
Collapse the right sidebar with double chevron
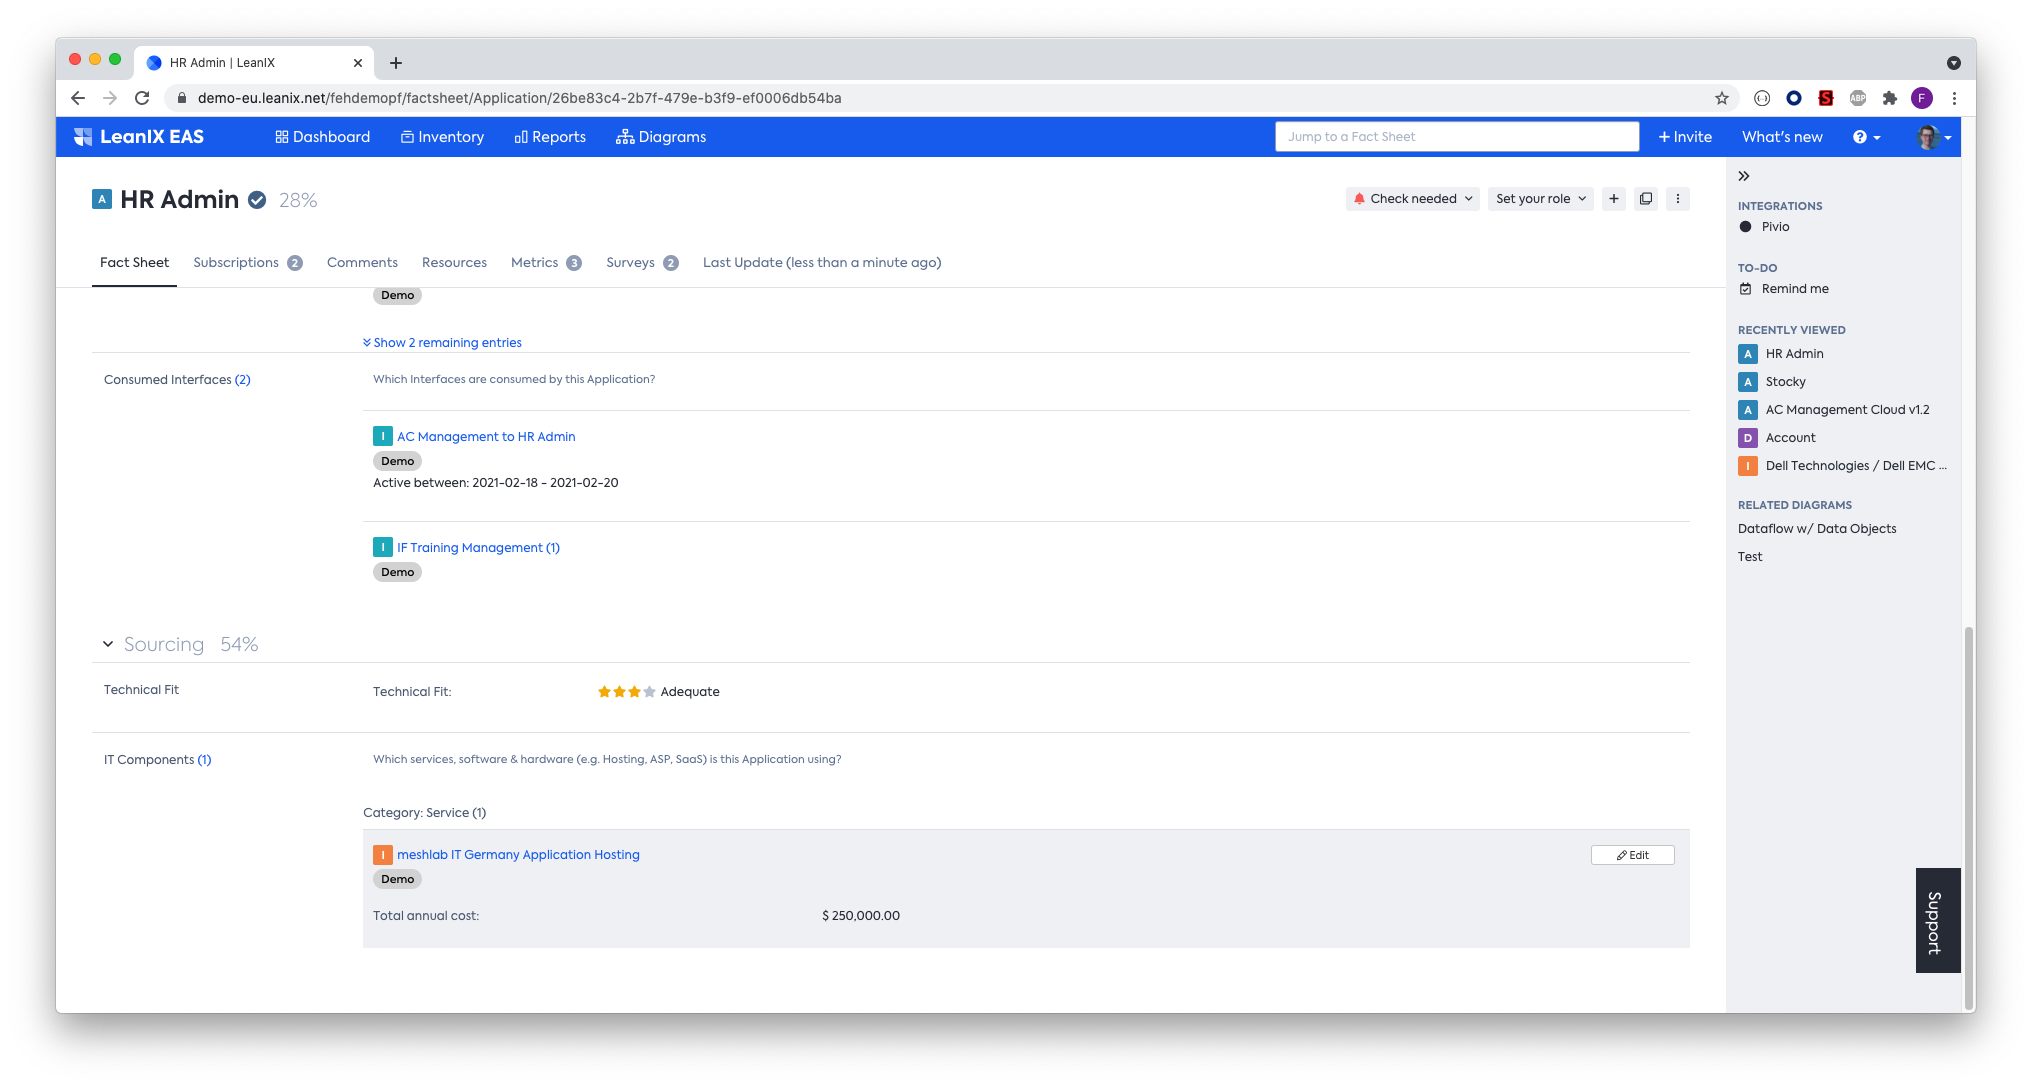[x=1743, y=176]
